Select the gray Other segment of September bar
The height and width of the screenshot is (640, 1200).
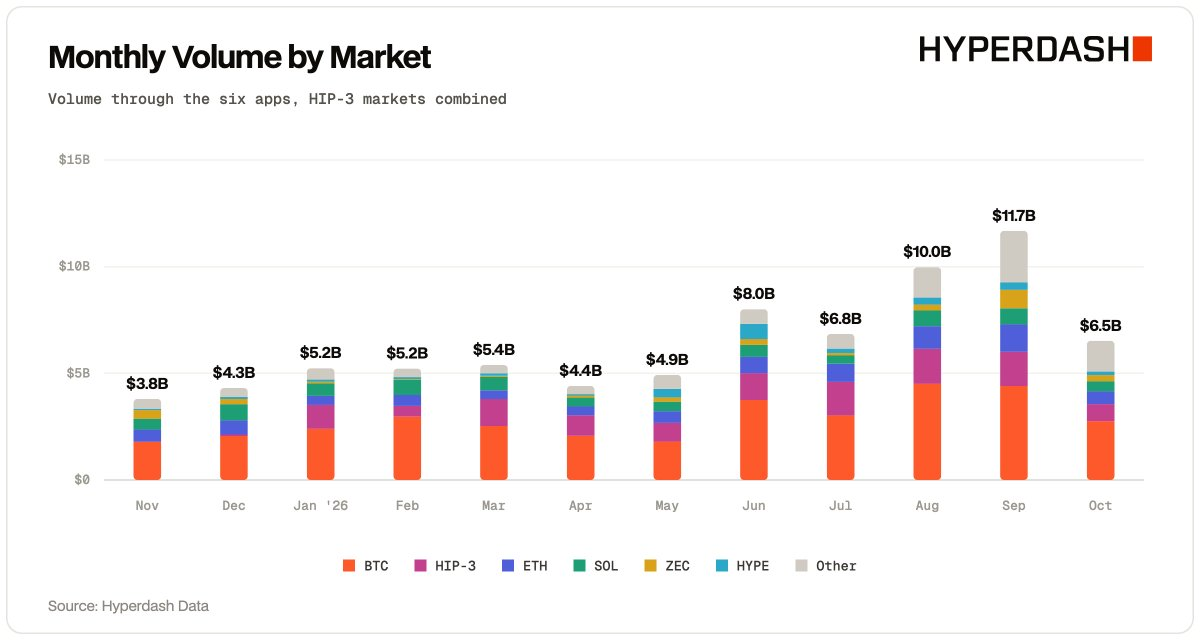click(1014, 257)
